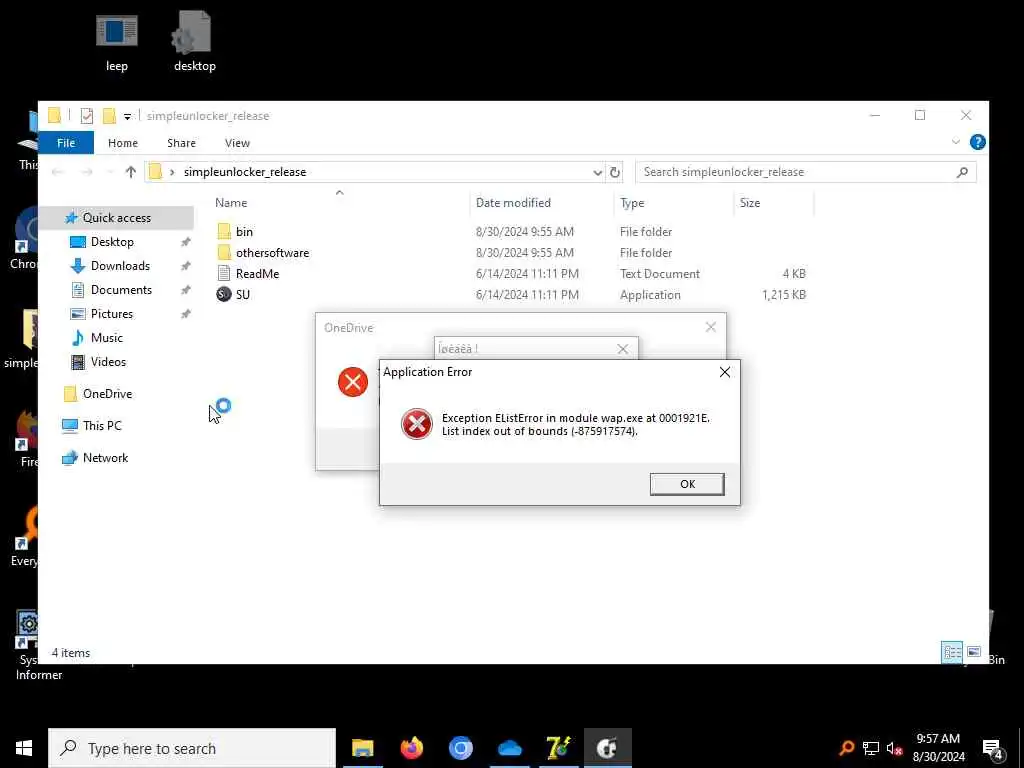Click the 1,215 KB size value
The height and width of the screenshot is (768, 1024).
784,295
